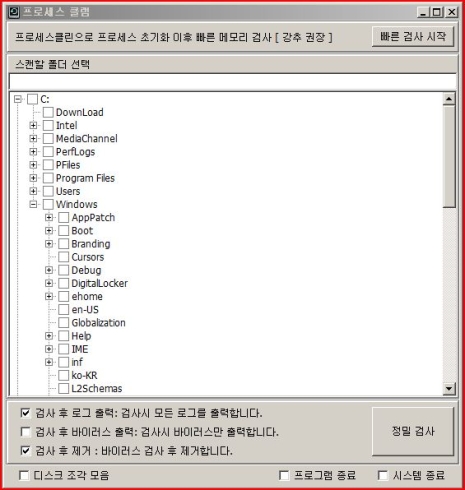Expand the Program Files folder node

[x=33, y=178]
